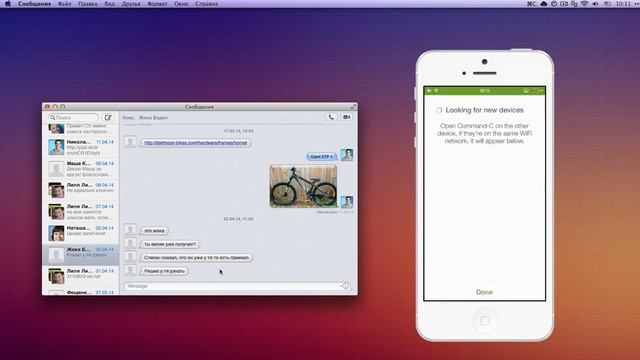Open the cloud icon in the menu bar

coord(544,4)
